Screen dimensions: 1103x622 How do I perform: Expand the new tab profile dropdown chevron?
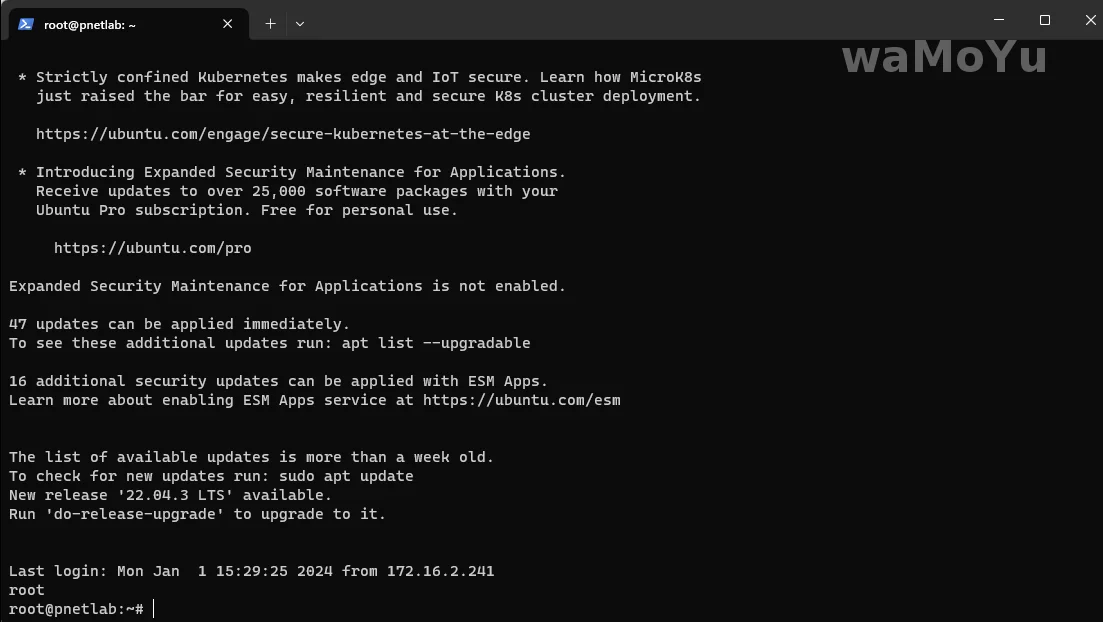300,24
